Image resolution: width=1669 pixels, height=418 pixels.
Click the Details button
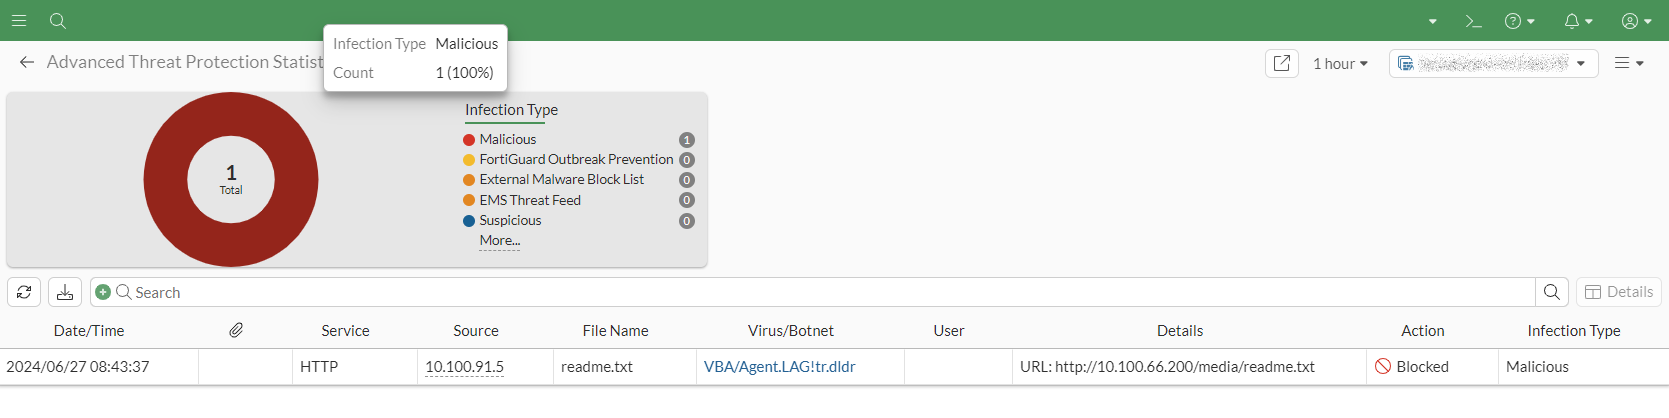(1619, 292)
